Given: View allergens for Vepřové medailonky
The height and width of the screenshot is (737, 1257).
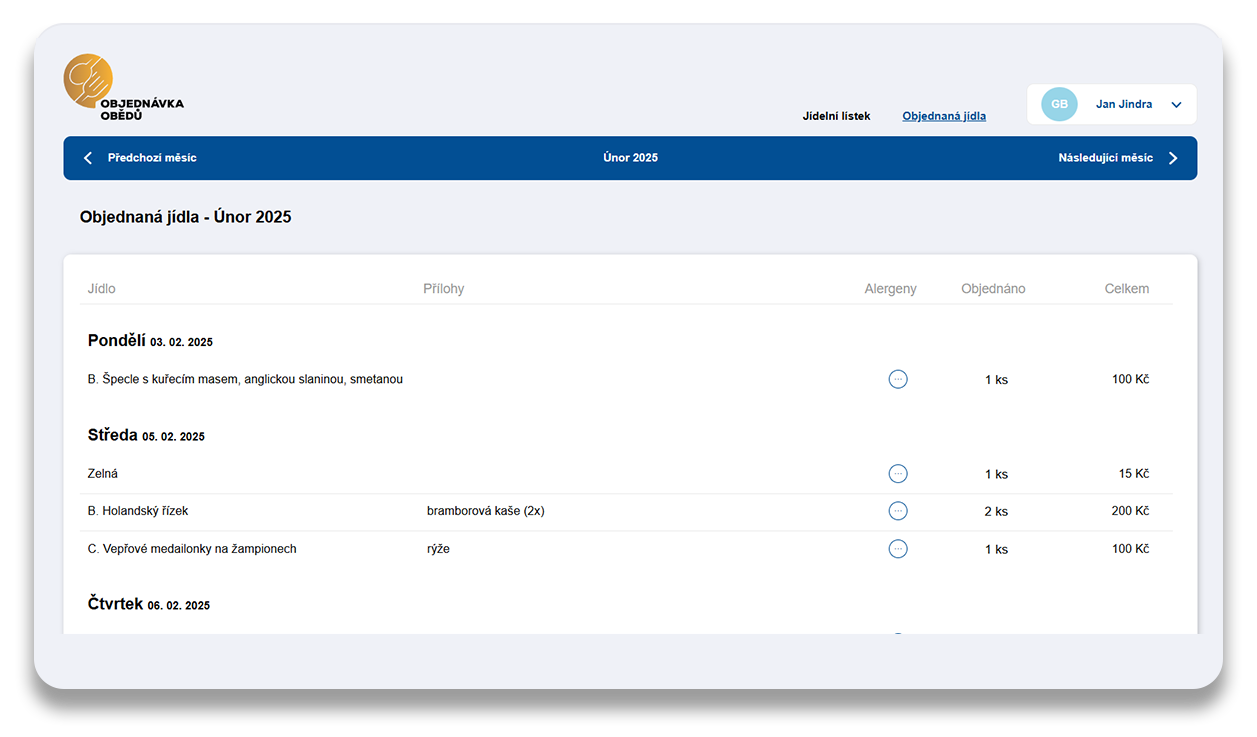Looking at the screenshot, I should click(897, 549).
